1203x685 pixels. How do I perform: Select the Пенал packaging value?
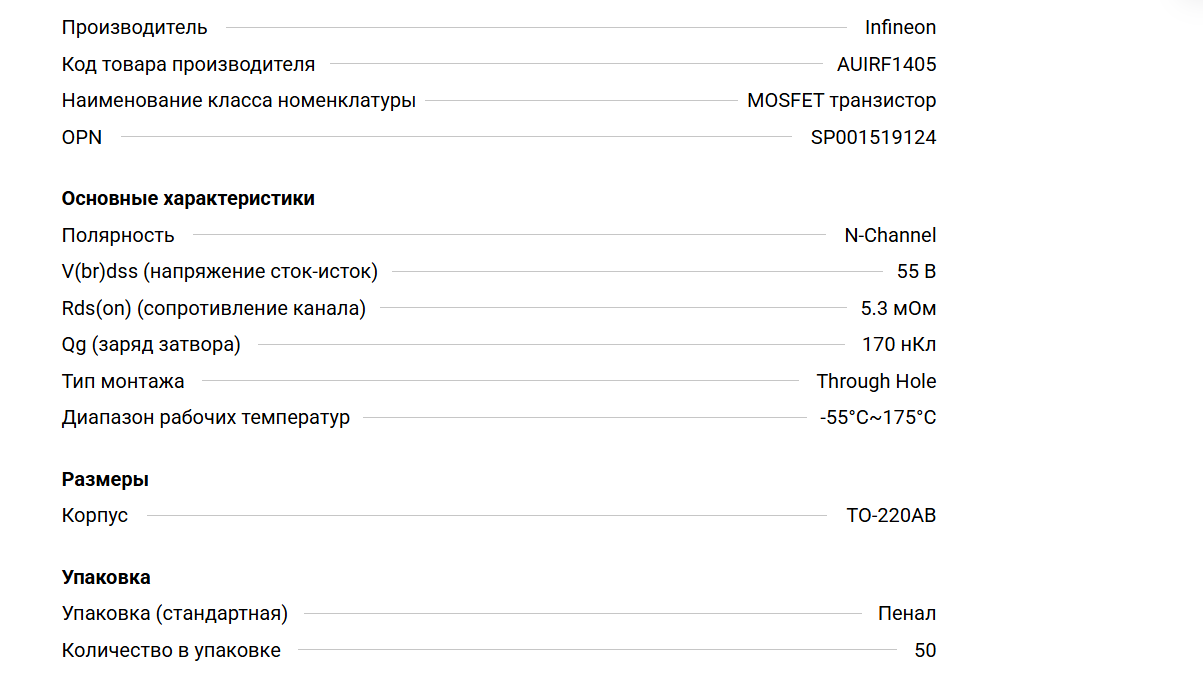pyautogui.click(x=907, y=614)
